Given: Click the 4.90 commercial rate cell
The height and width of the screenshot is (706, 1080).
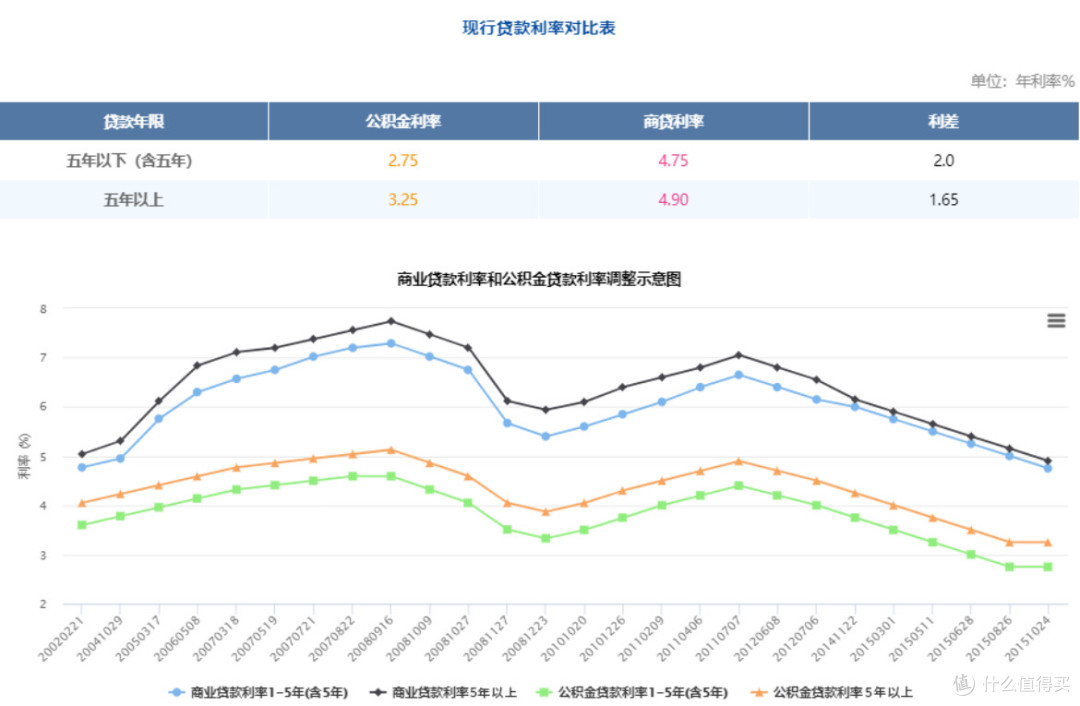Looking at the screenshot, I should point(673,200).
